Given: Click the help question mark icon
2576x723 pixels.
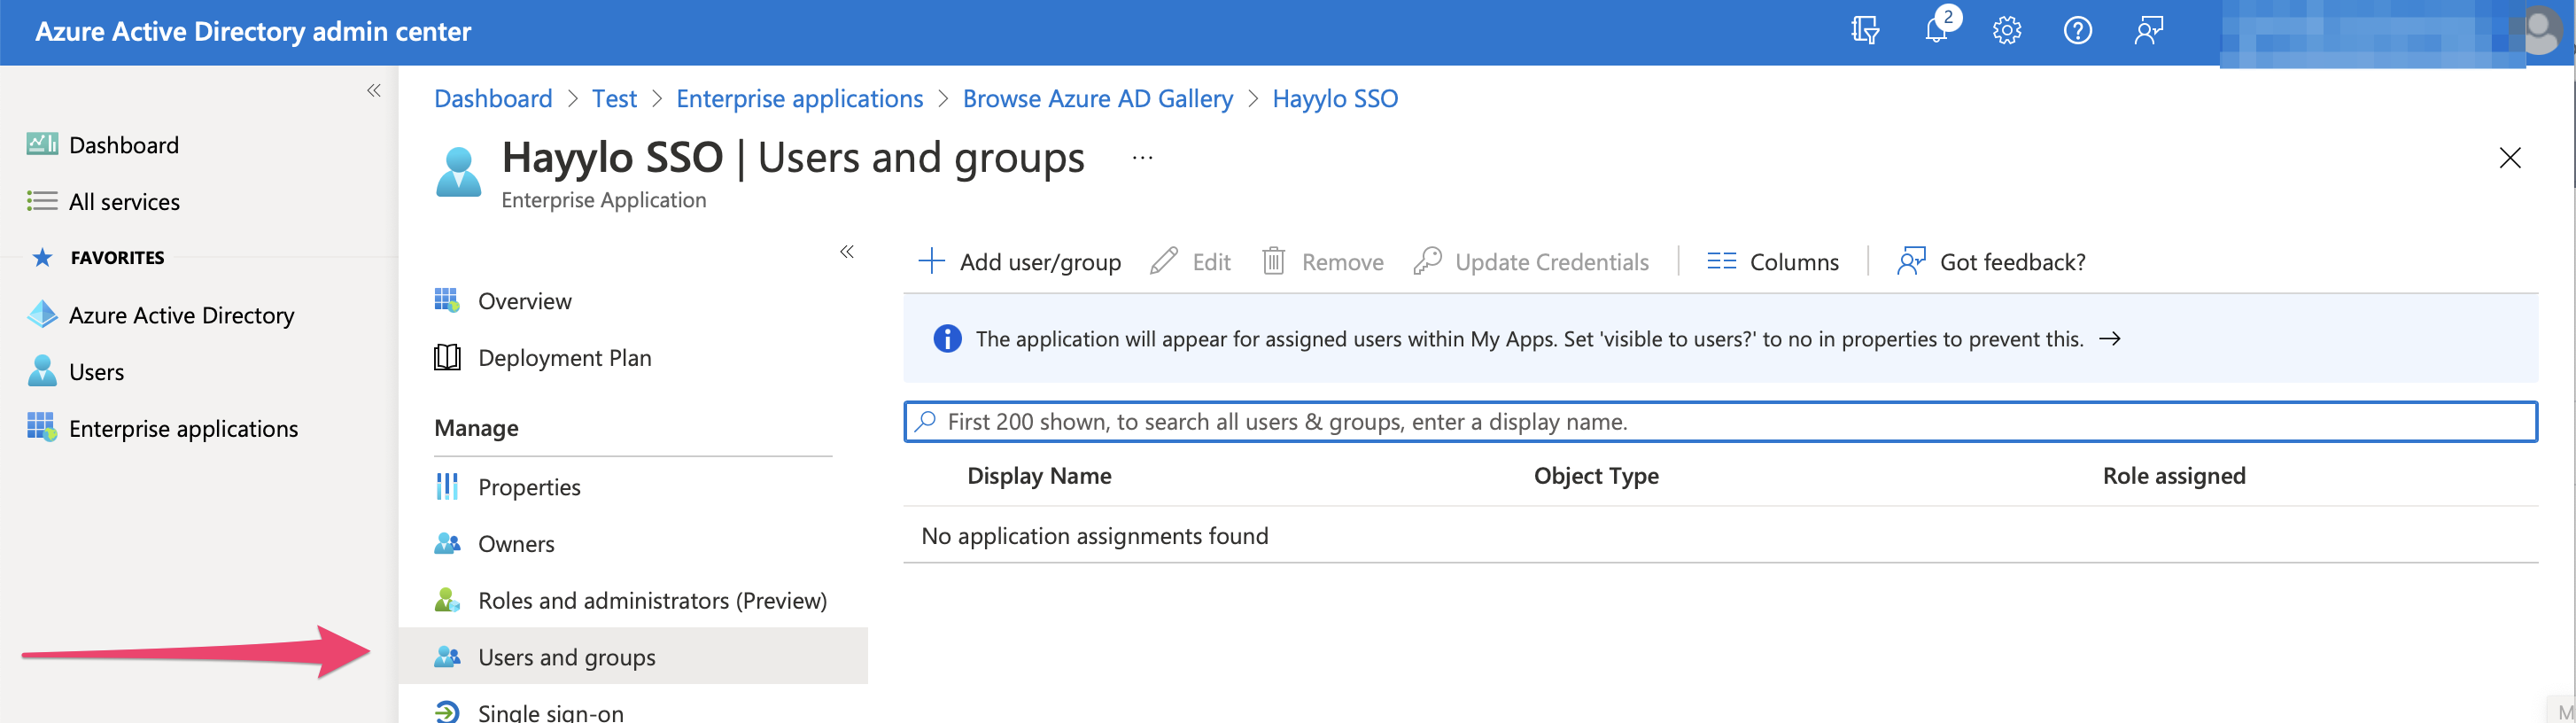Looking at the screenshot, I should click(x=2077, y=31).
